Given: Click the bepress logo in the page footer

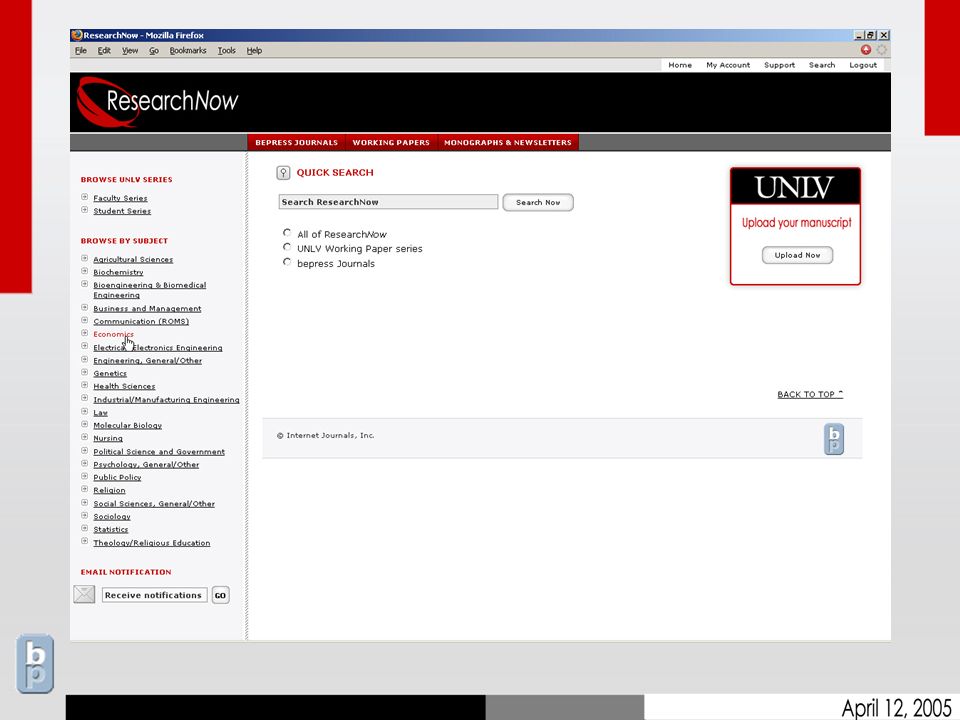Looking at the screenshot, I should coord(833,439).
